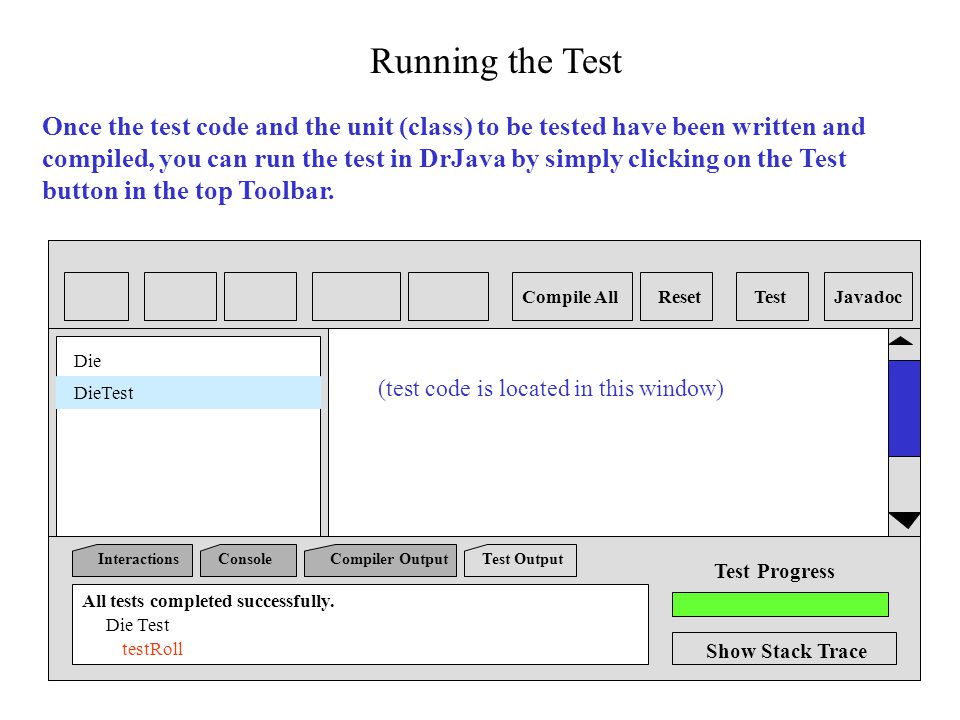
Task: Click the blue scrollbar thumb
Action: (x=904, y=408)
